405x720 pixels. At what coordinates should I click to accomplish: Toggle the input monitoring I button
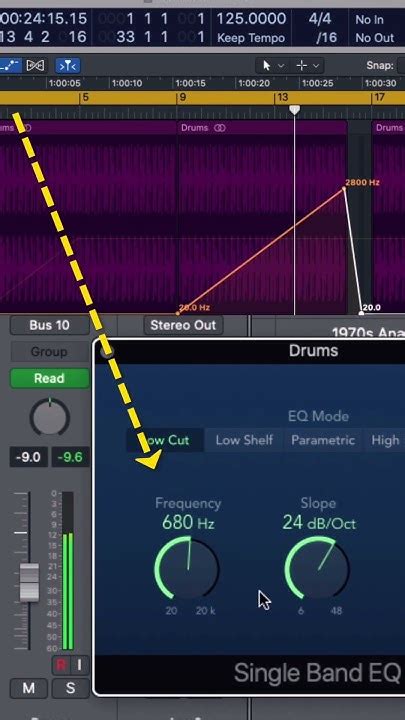tap(79, 665)
